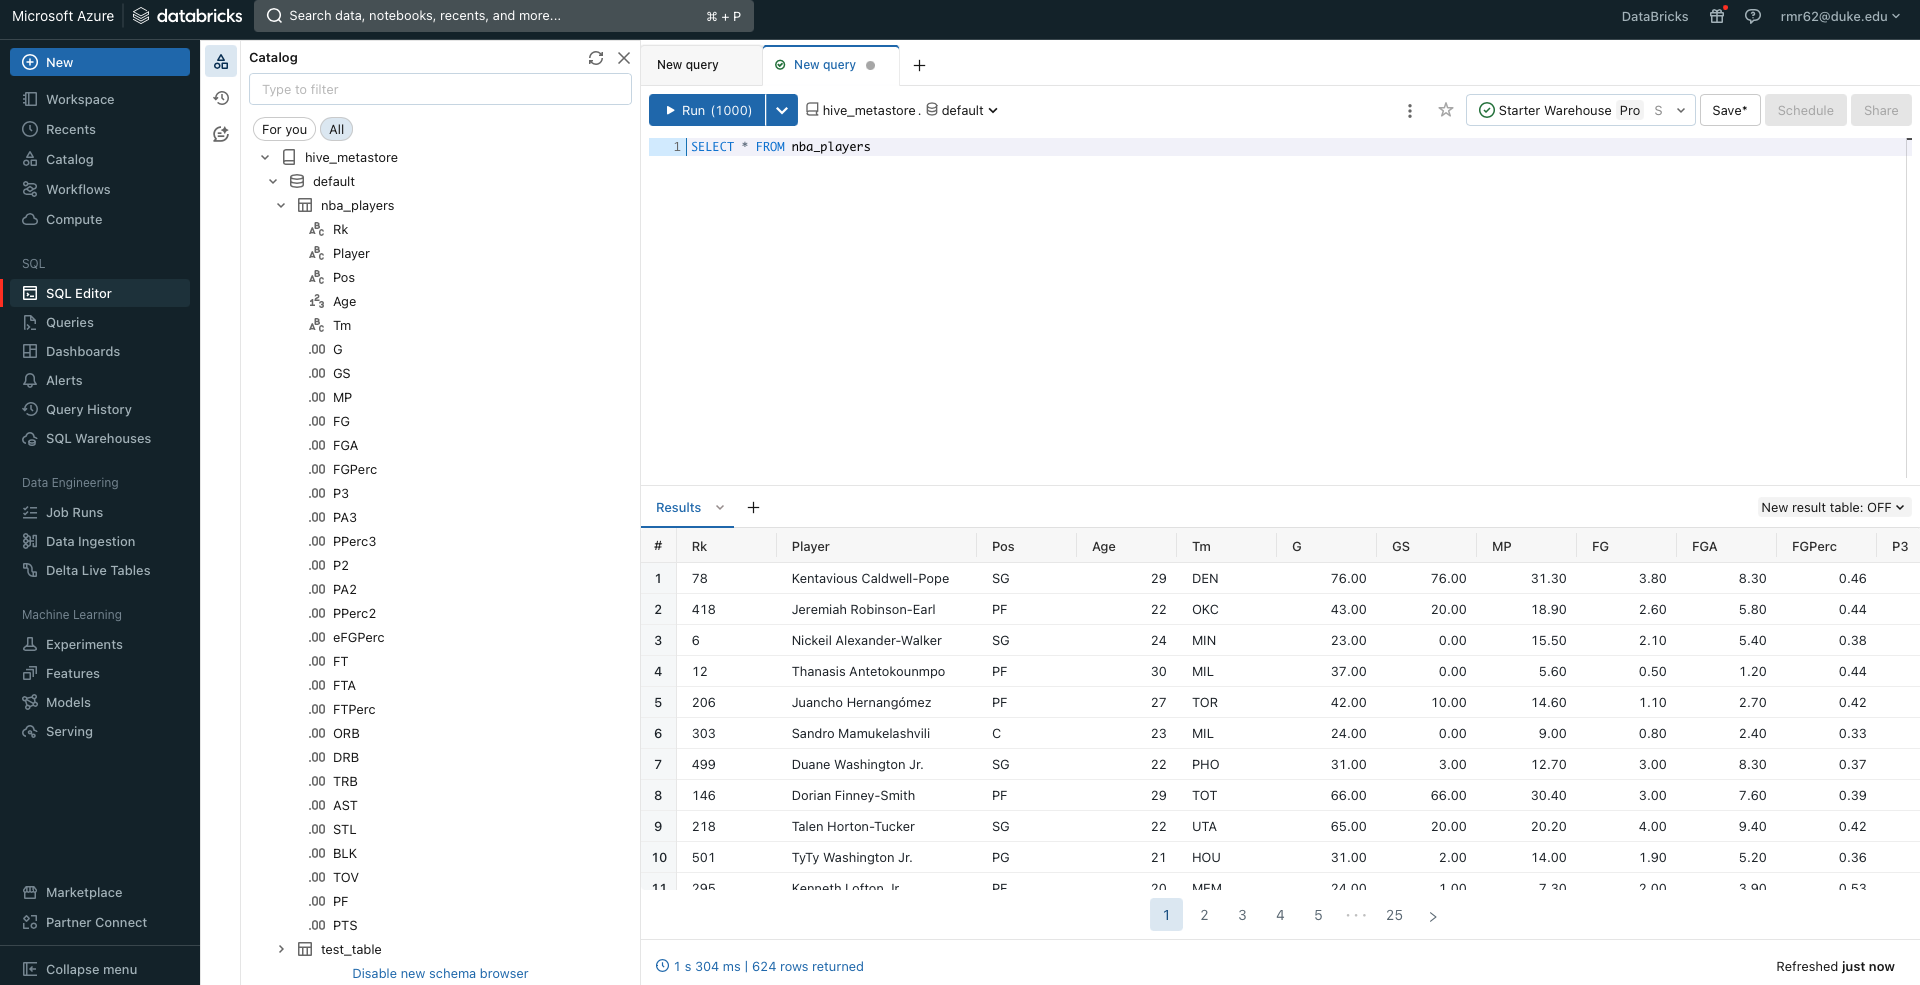Switch filter to For you pill
The height and width of the screenshot is (985, 1920).
pos(284,129)
